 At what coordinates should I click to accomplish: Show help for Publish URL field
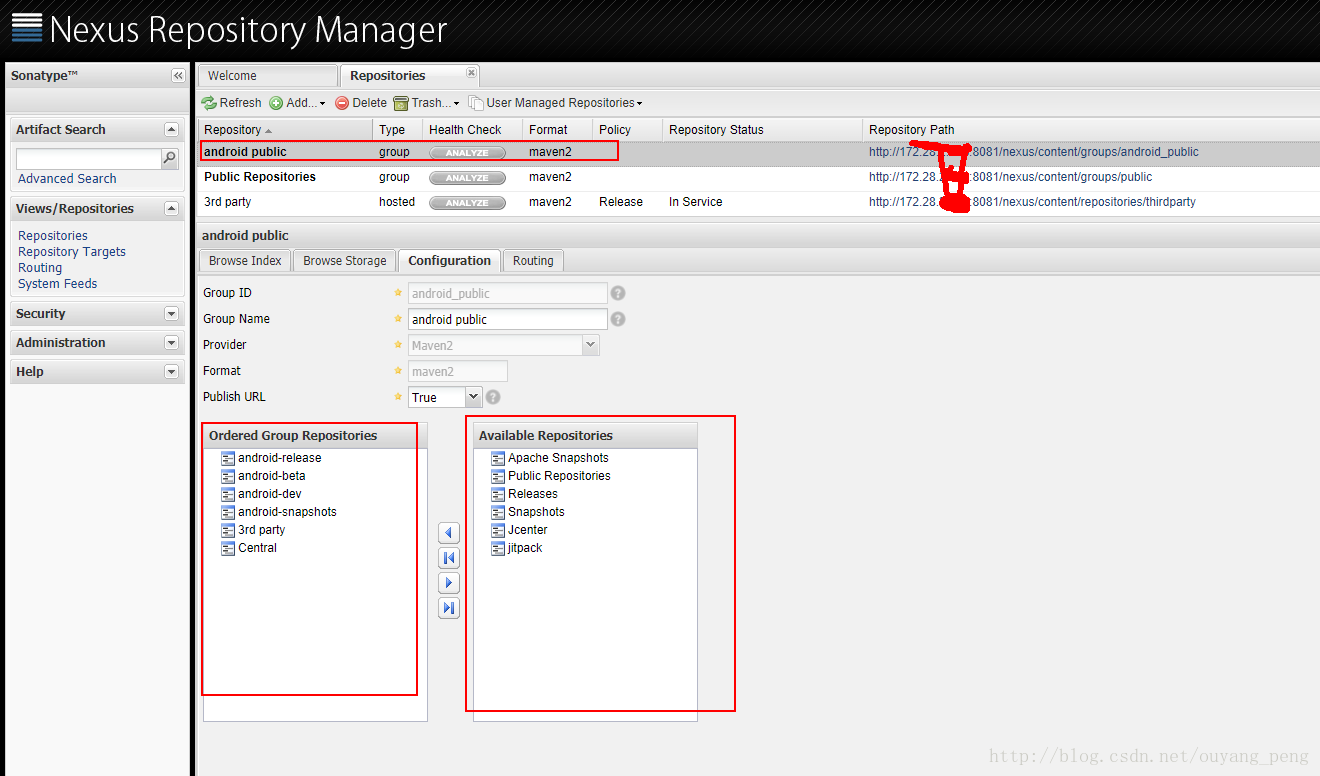(x=493, y=397)
